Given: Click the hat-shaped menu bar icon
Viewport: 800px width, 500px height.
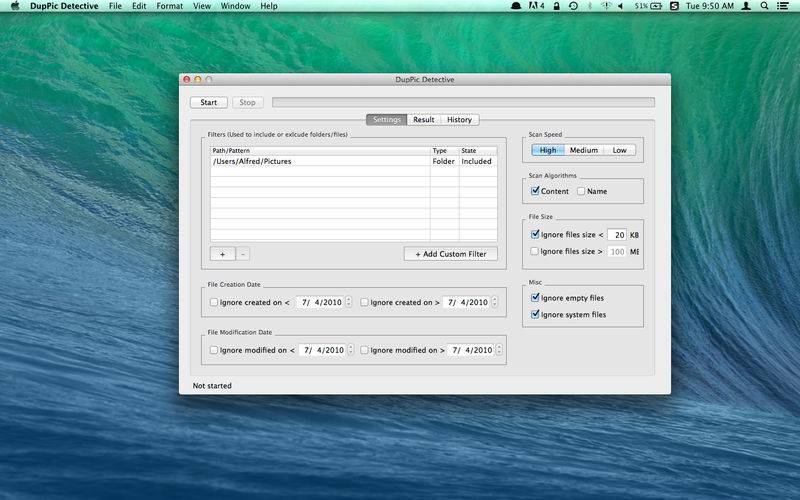Looking at the screenshot, I should point(516,6).
